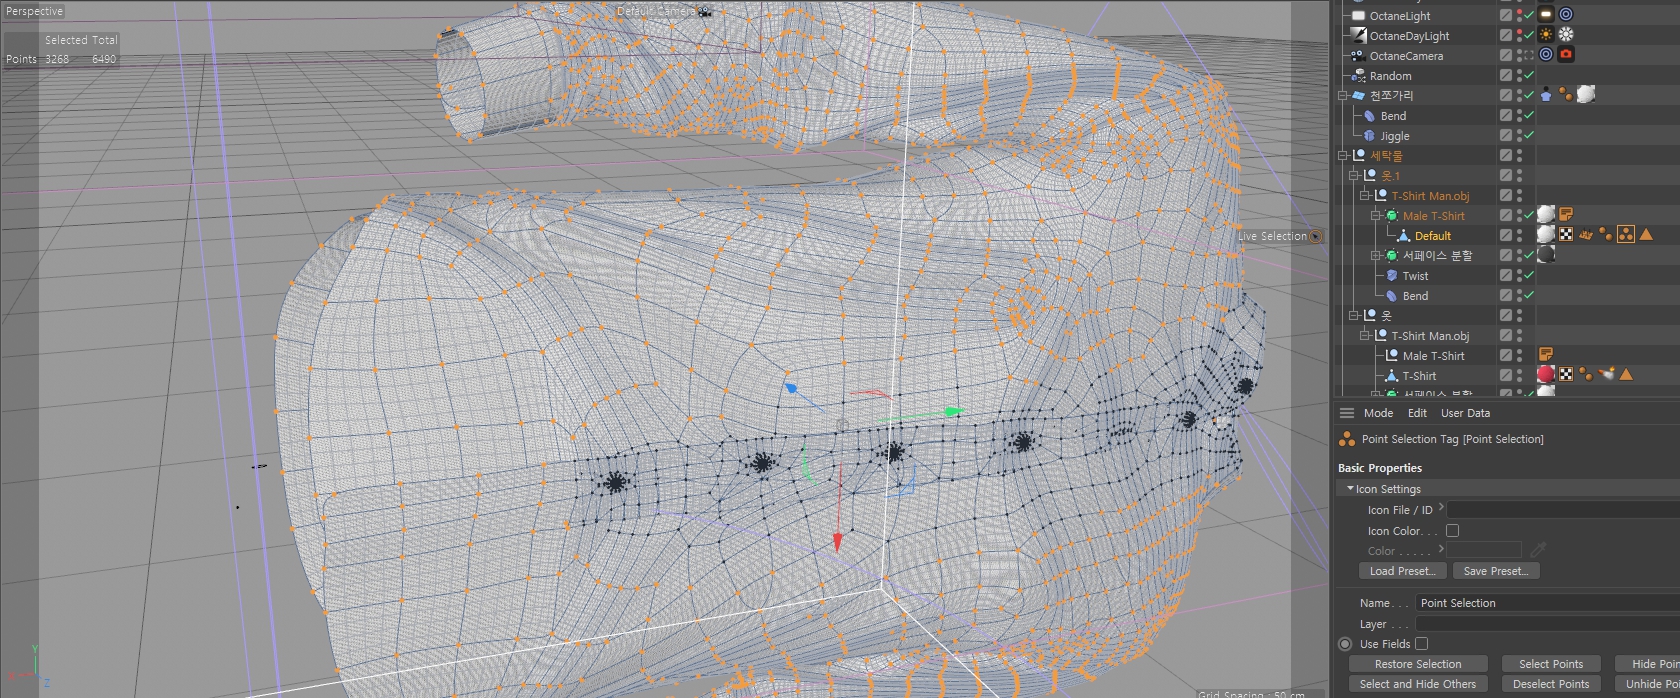Click Load Preset button
Image resolution: width=1680 pixels, height=698 pixels.
pos(1402,571)
